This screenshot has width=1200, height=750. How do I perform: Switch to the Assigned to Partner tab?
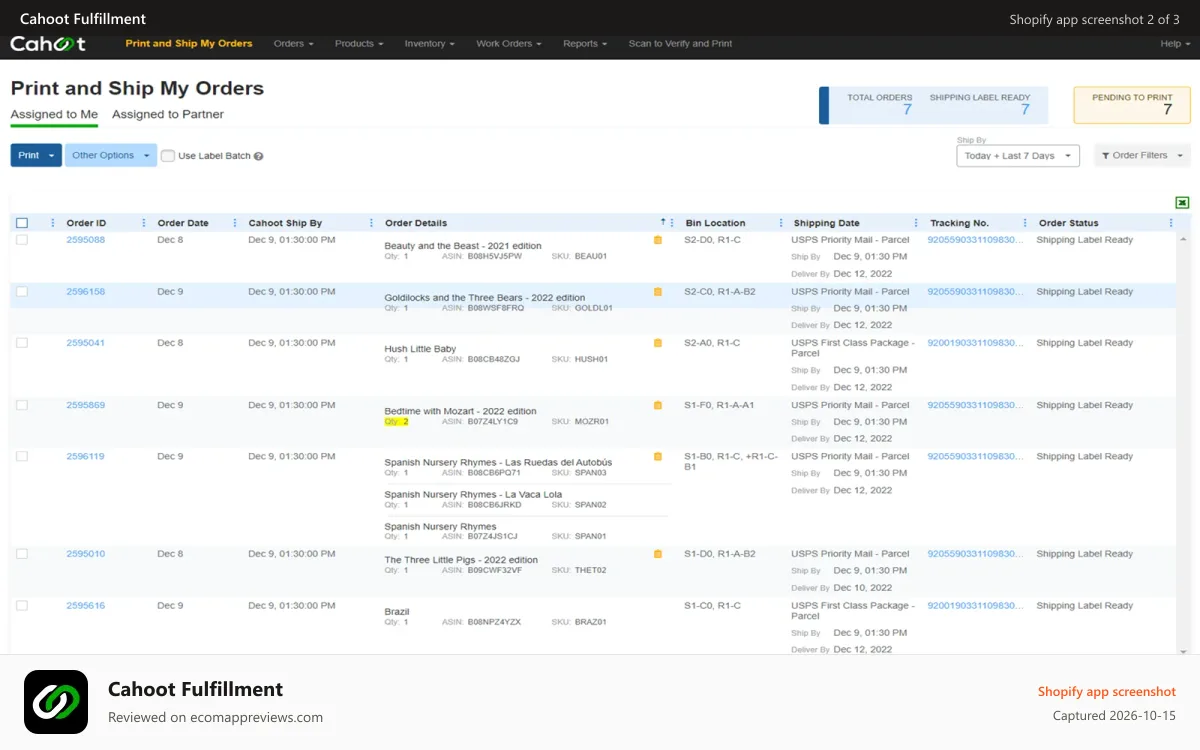click(168, 115)
